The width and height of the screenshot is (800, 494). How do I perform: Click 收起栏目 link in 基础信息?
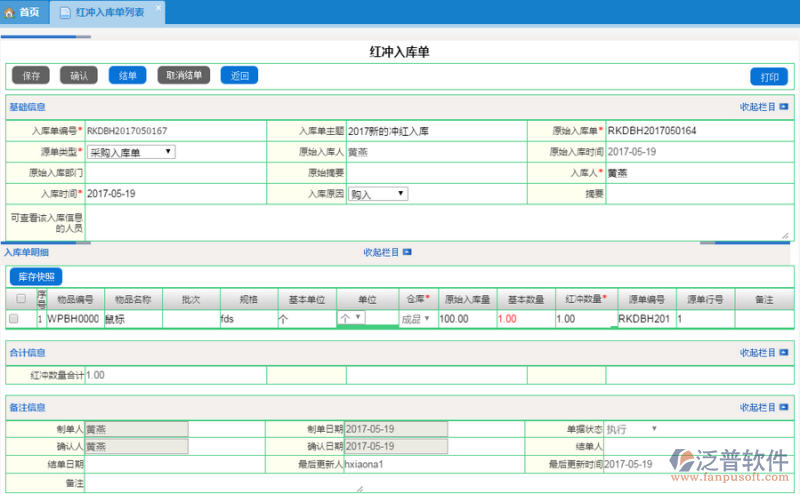[x=758, y=107]
